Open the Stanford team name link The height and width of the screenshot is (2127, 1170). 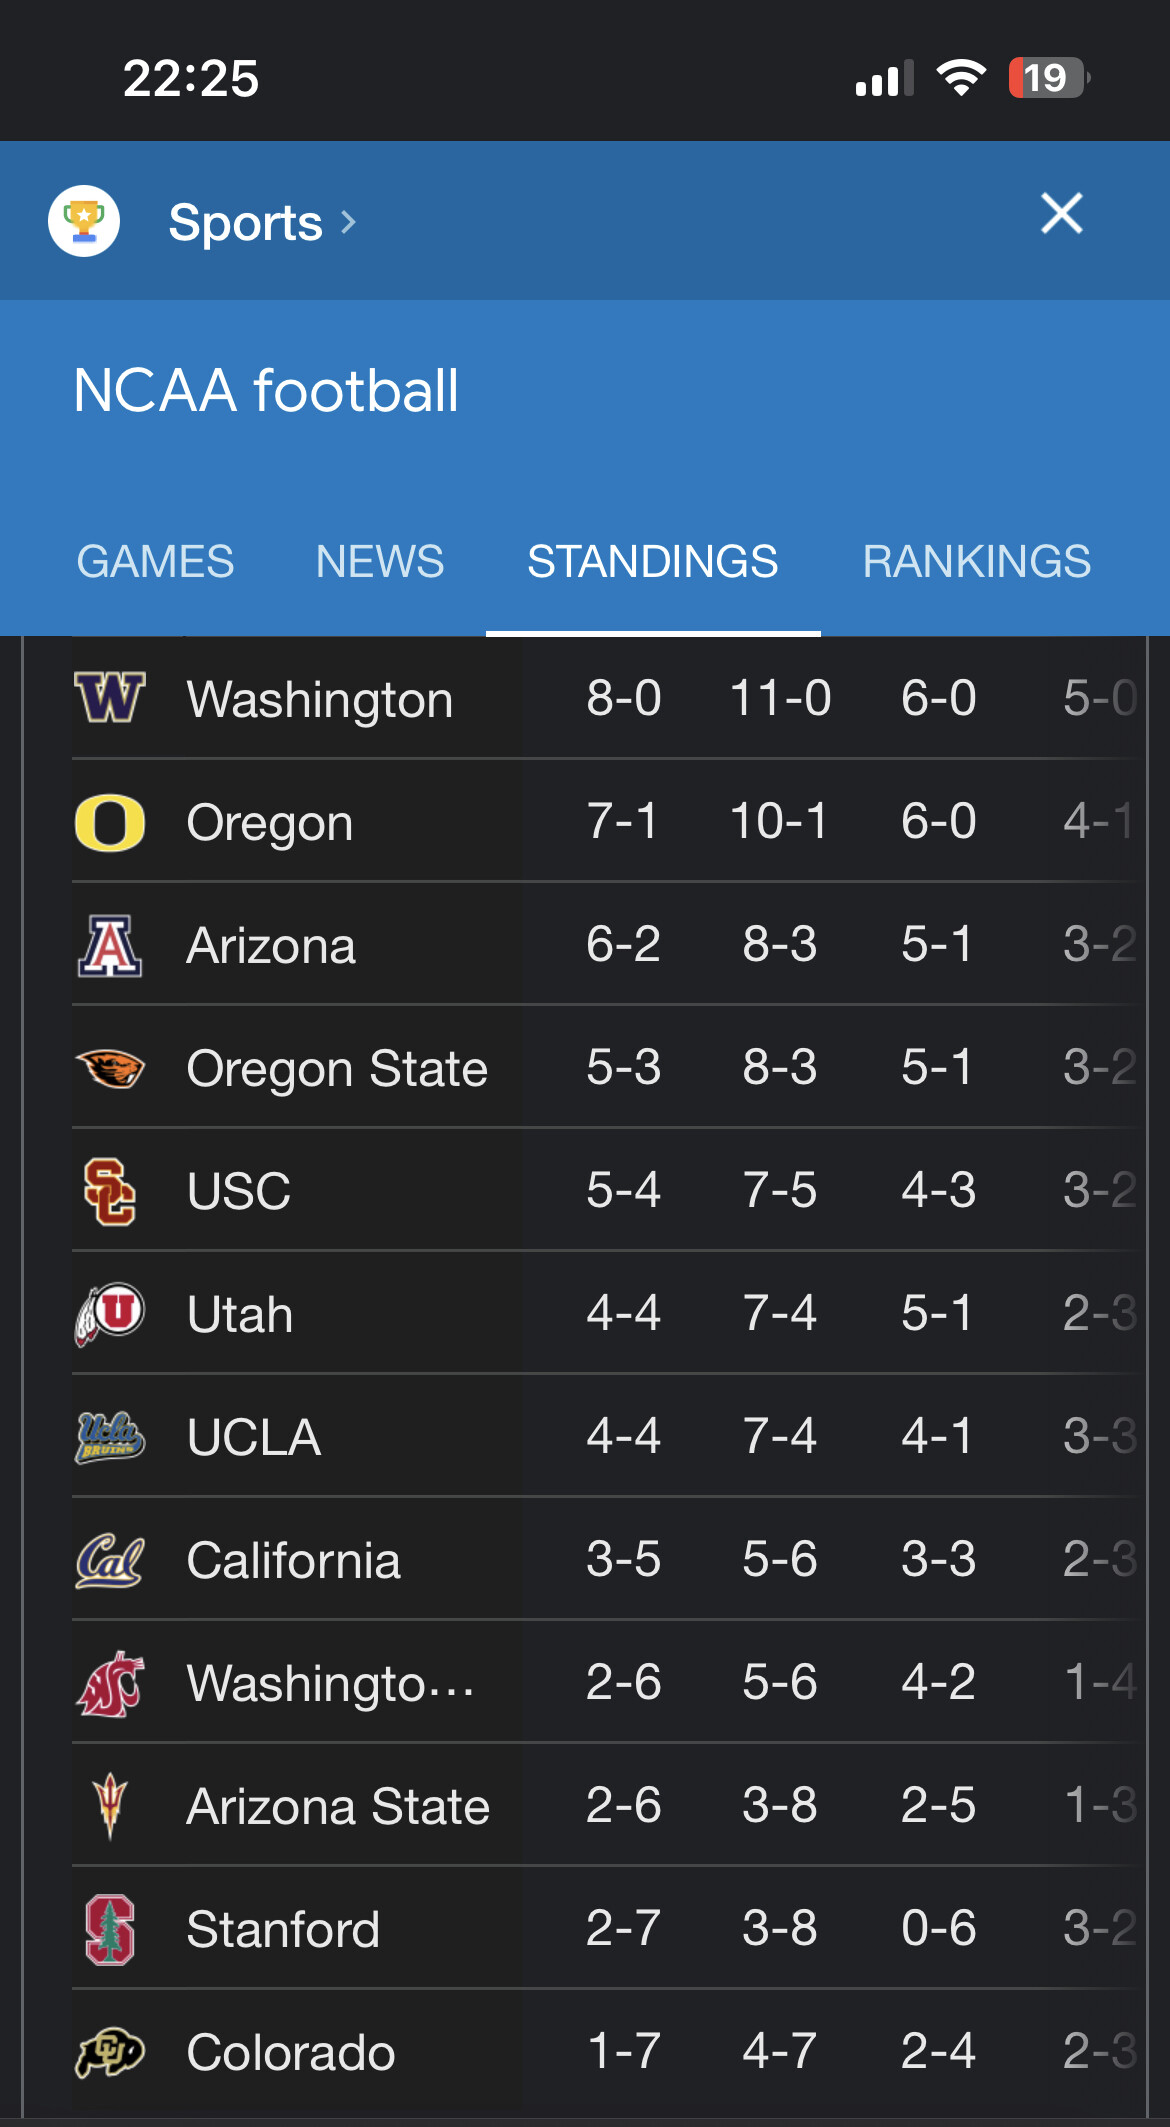283,1929
